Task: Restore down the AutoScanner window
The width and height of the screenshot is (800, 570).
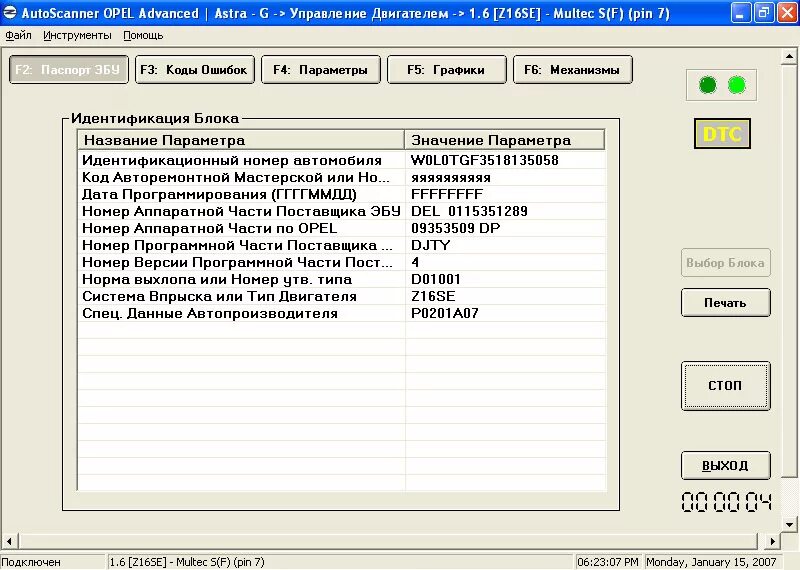Action: [x=763, y=13]
